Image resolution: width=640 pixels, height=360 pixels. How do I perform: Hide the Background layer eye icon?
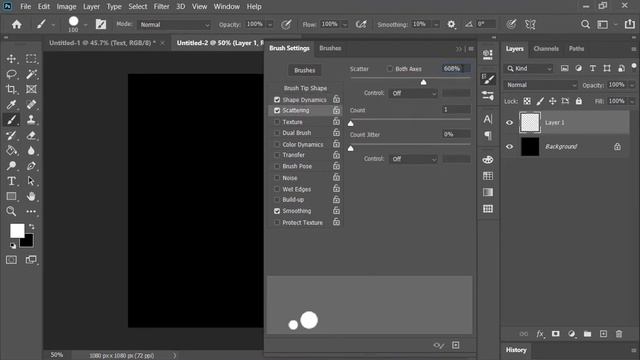(x=509, y=147)
